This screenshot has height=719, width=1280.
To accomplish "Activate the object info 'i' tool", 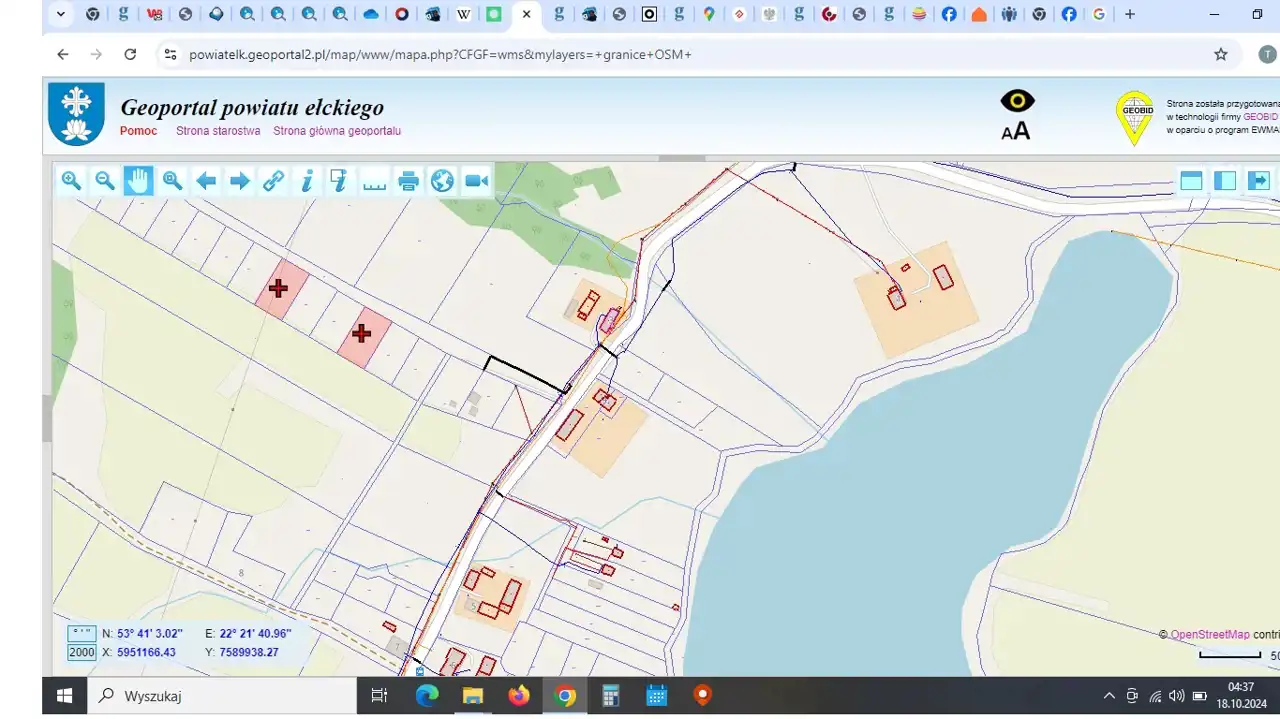I will pyautogui.click(x=307, y=180).
